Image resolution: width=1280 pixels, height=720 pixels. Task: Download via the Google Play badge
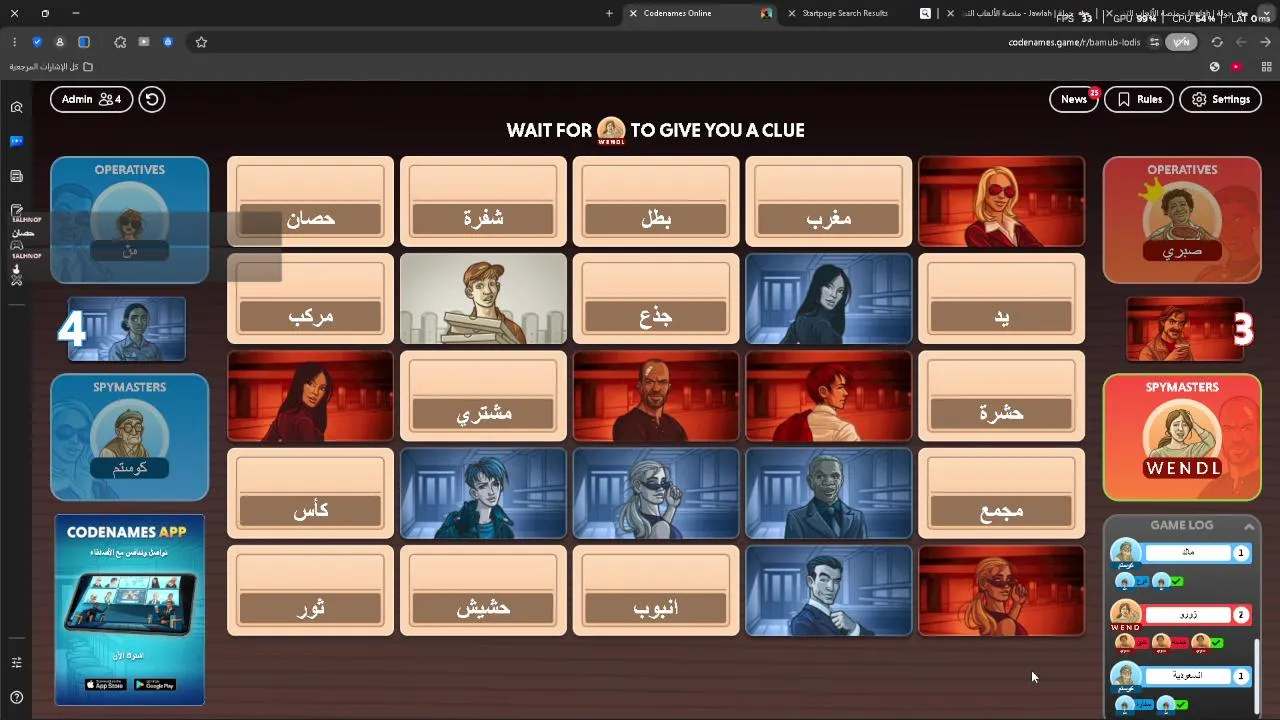[x=154, y=685]
